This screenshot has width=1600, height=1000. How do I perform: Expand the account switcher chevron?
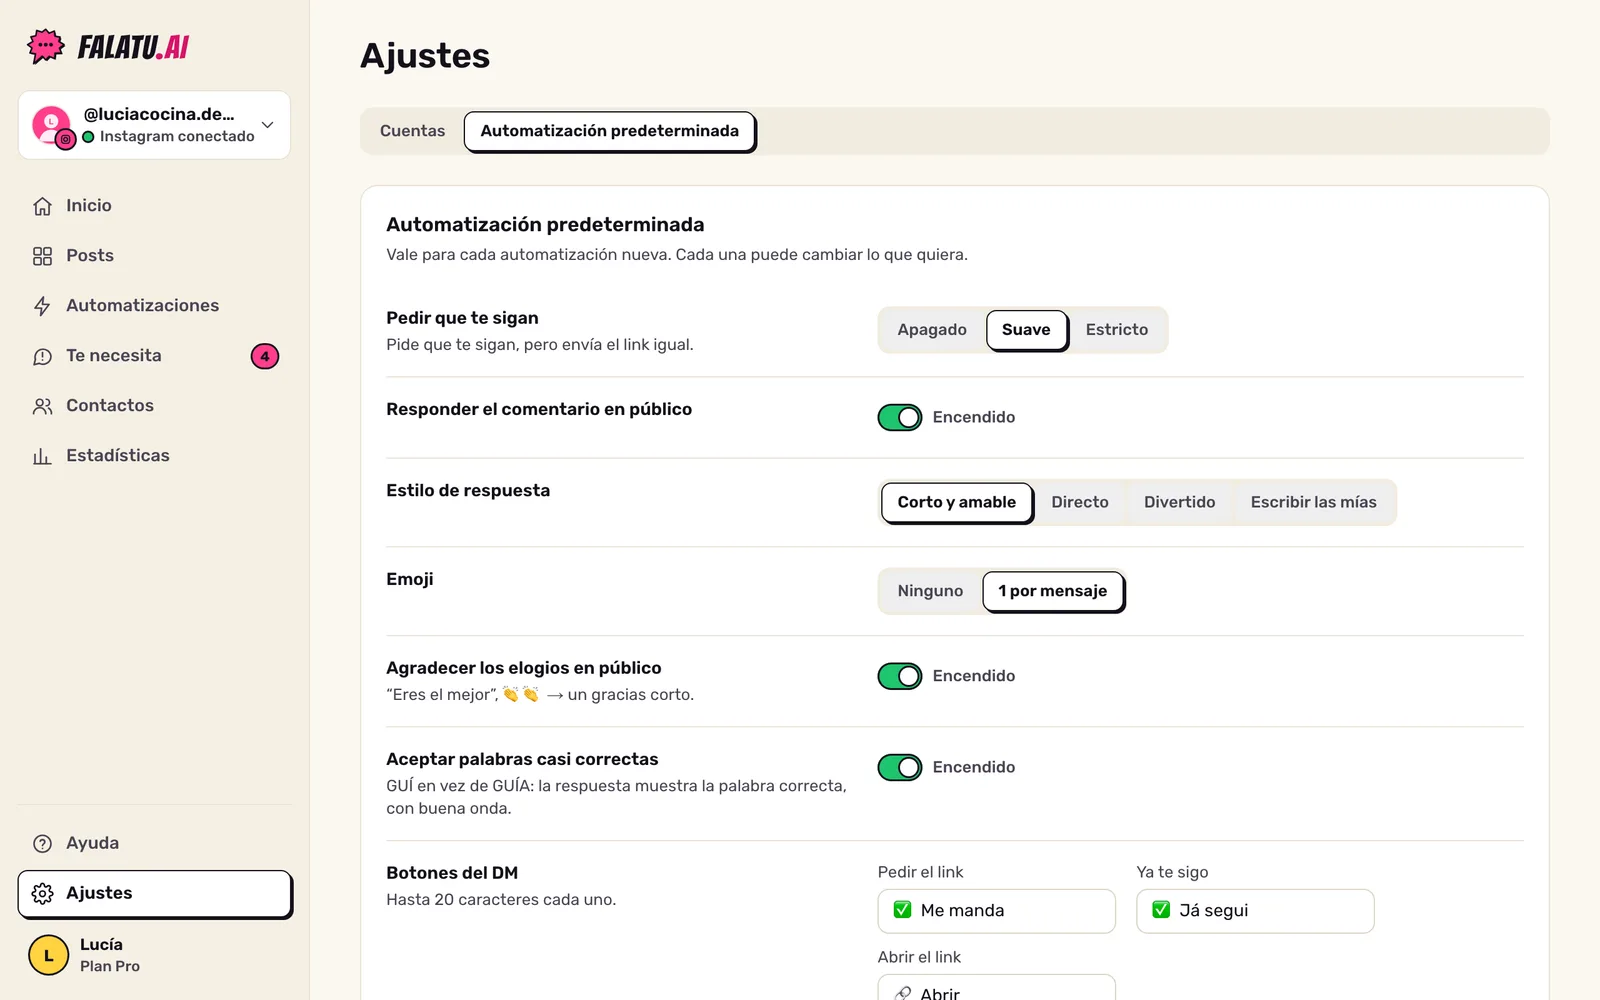click(268, 125)
